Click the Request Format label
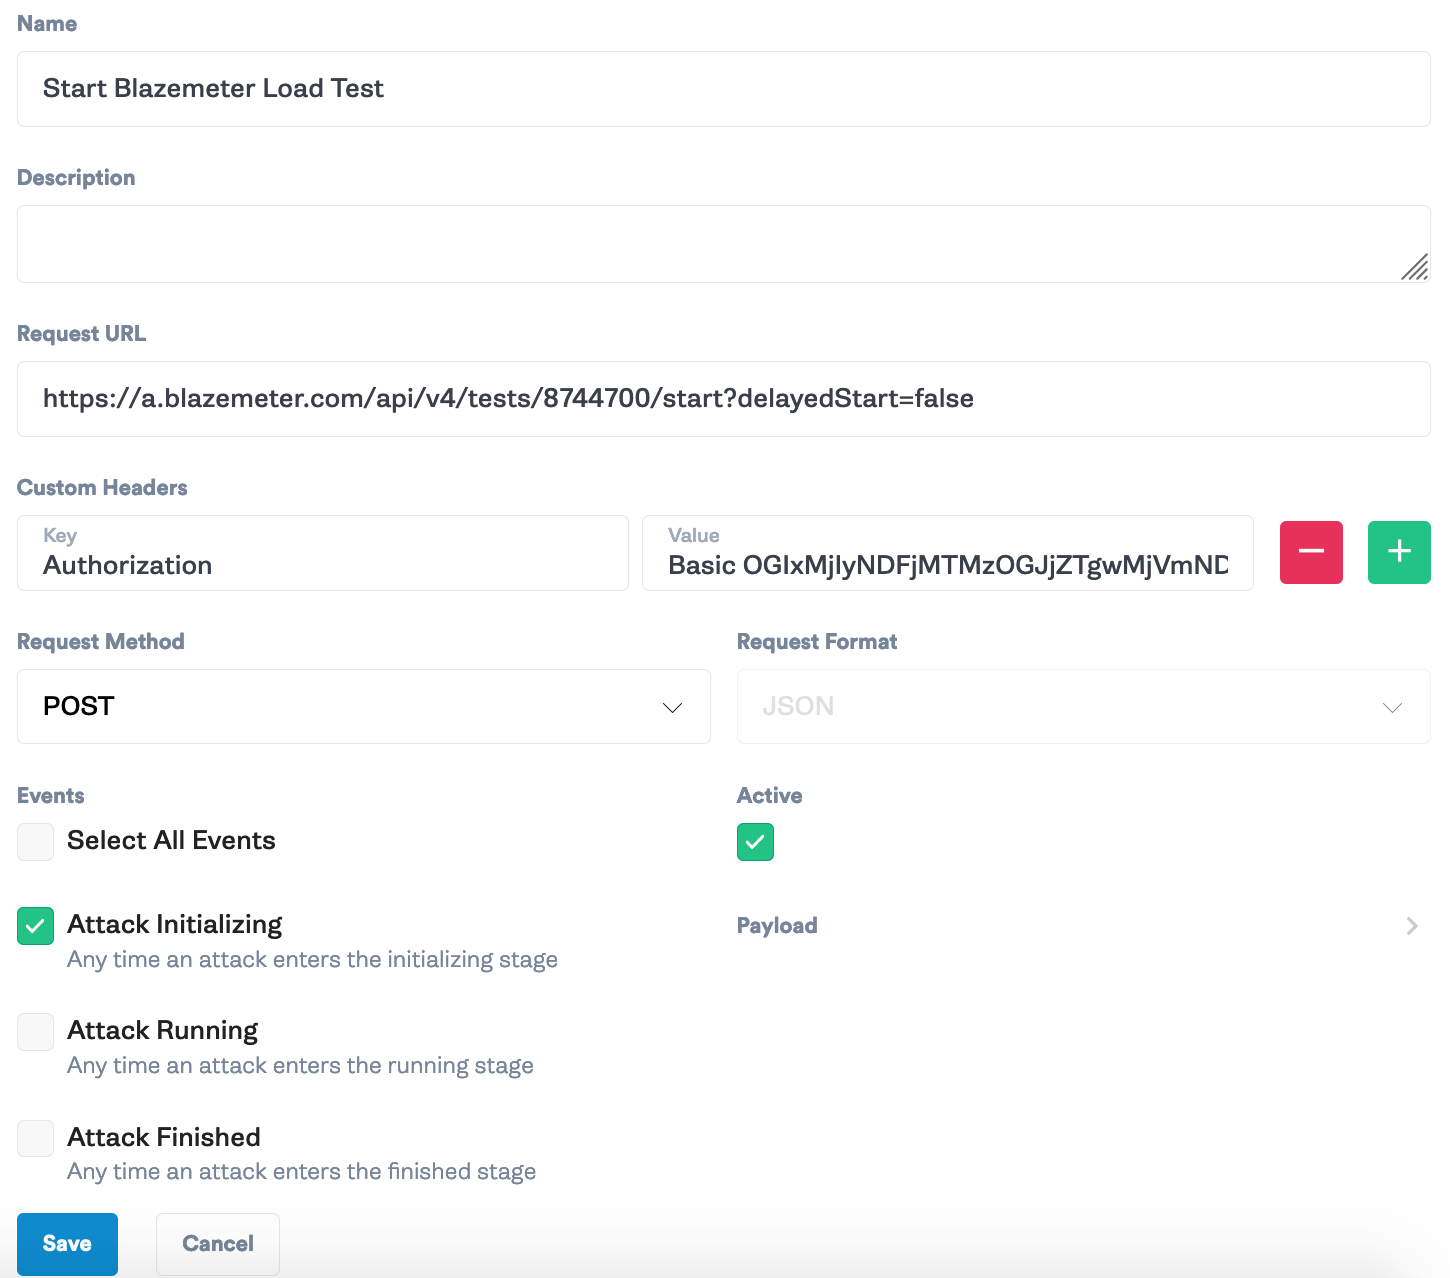The height and width of the screenshot is (1278, 1450). (x=817, y=642)
